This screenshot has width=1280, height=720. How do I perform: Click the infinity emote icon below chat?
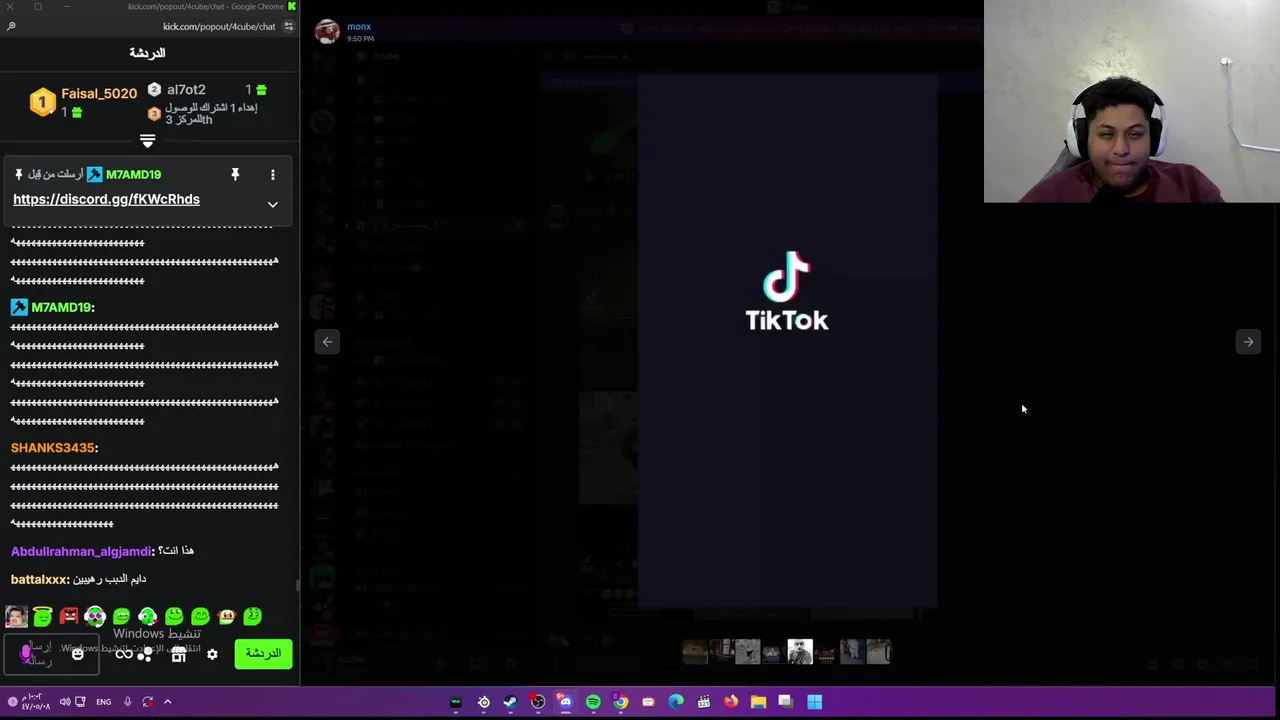[x=123, y=654]
